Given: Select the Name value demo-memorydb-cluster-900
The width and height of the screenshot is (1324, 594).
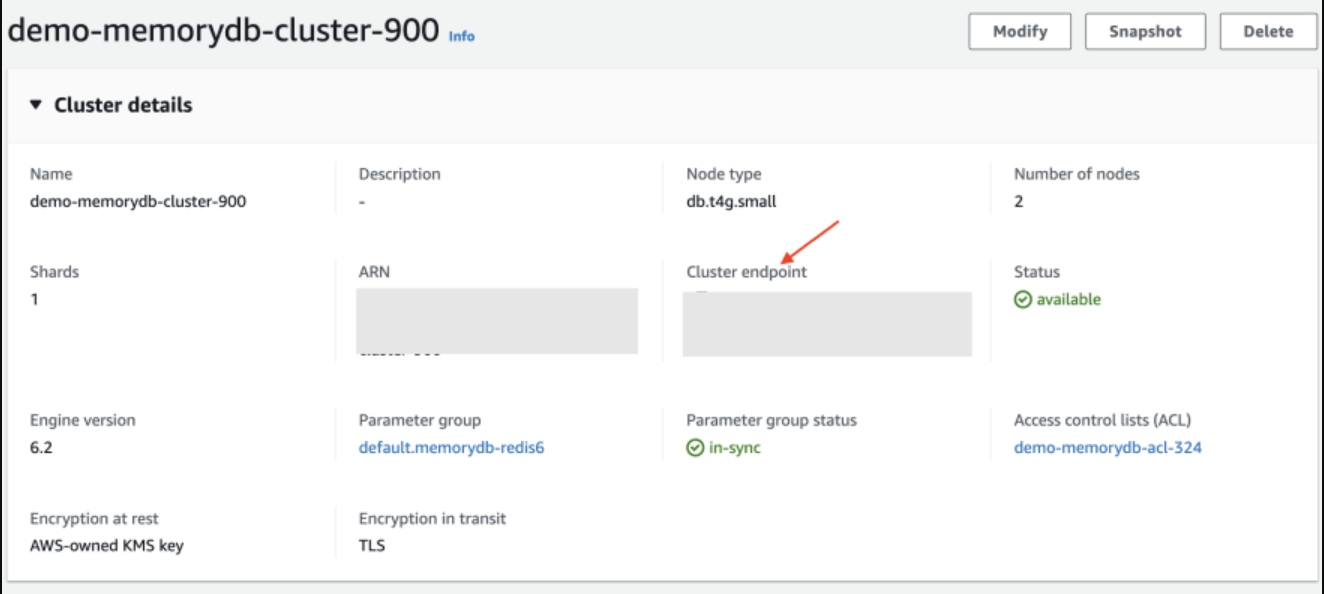Looking at the screenshot, I should tap(138, 201).
